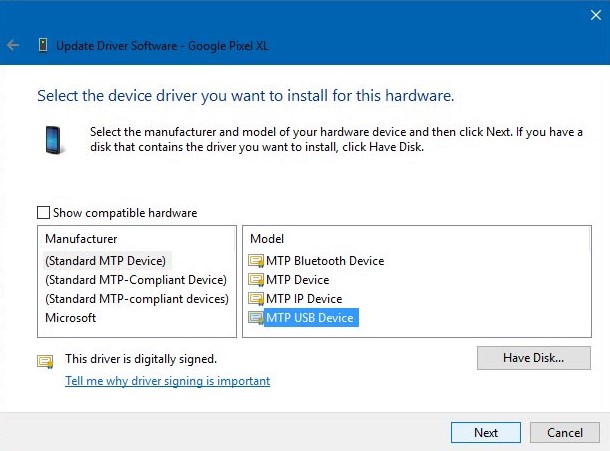Choose the MTP Device model
Viewport: 610px width, 451px height.
(x=298, y=280)
